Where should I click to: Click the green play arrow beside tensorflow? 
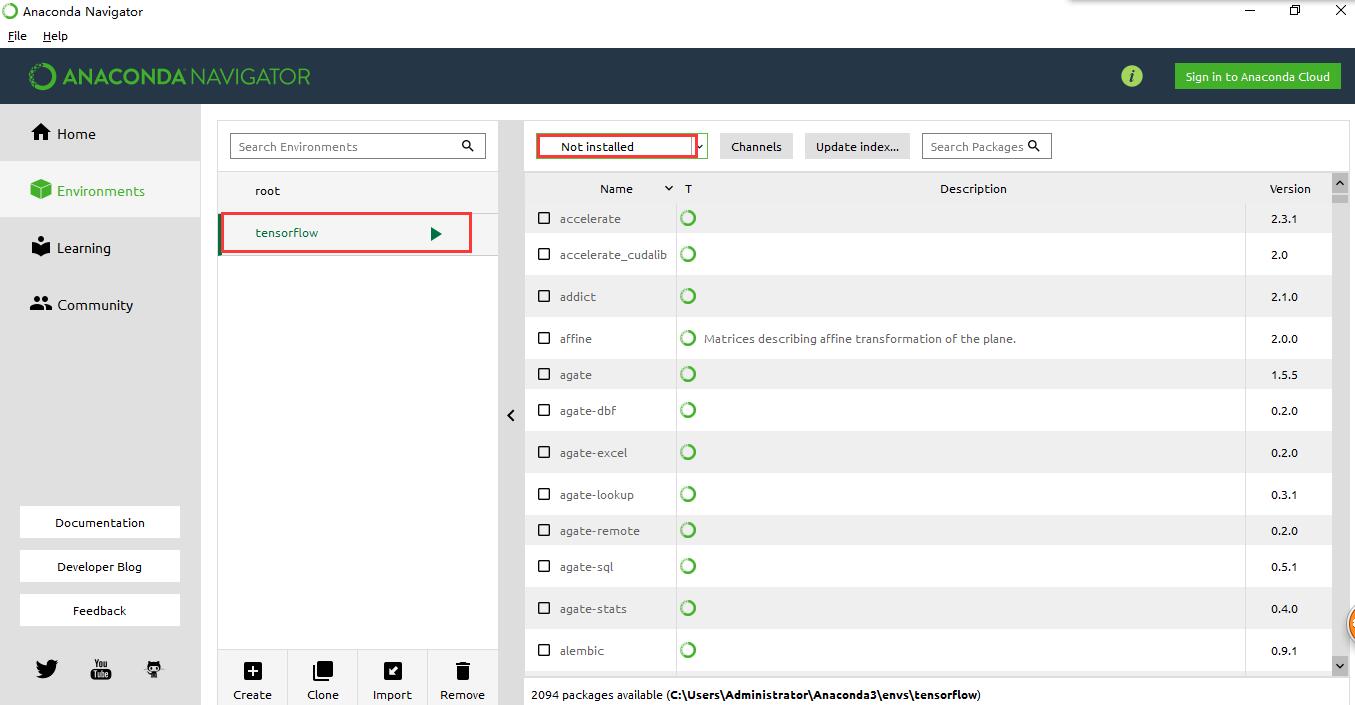pyautogui.click(x=435, y=233)
